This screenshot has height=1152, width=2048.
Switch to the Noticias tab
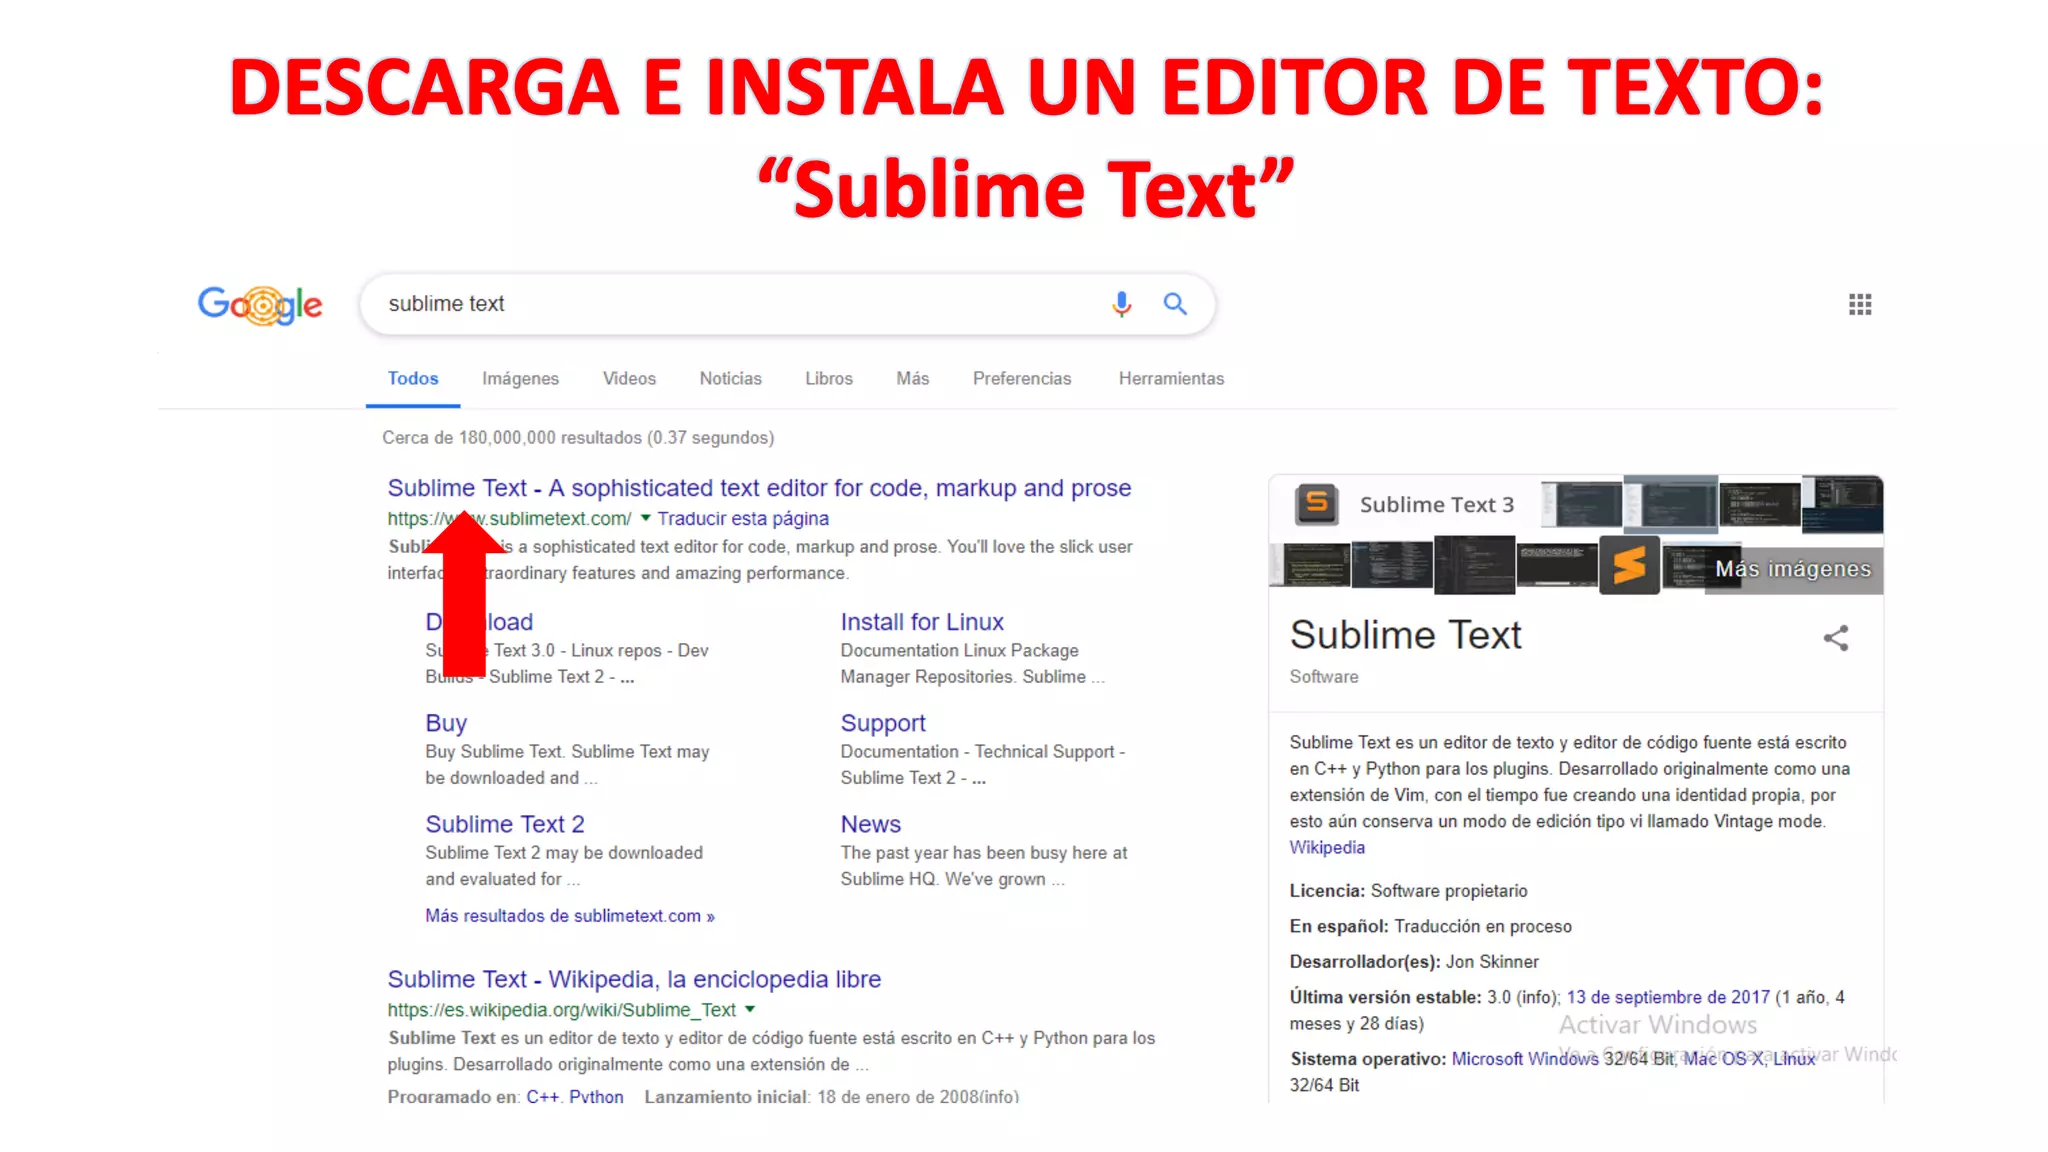click(x=730, y=379)
